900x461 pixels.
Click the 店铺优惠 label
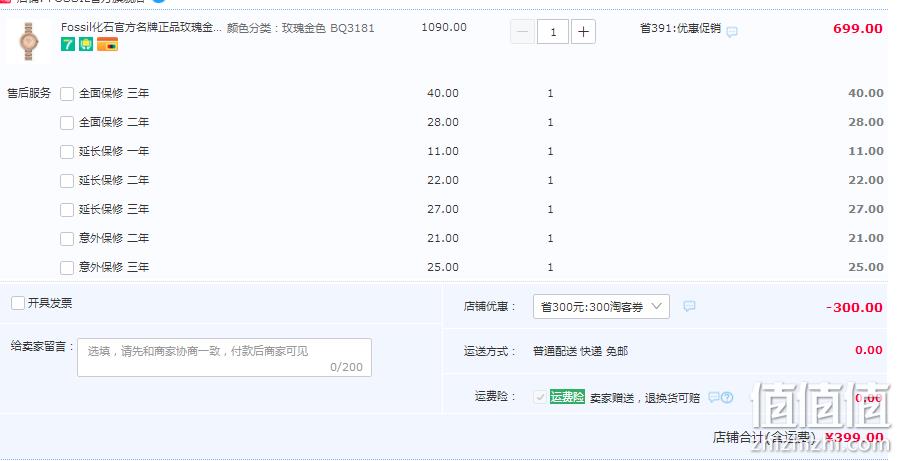pyautogui.click(x=489, y=307)
